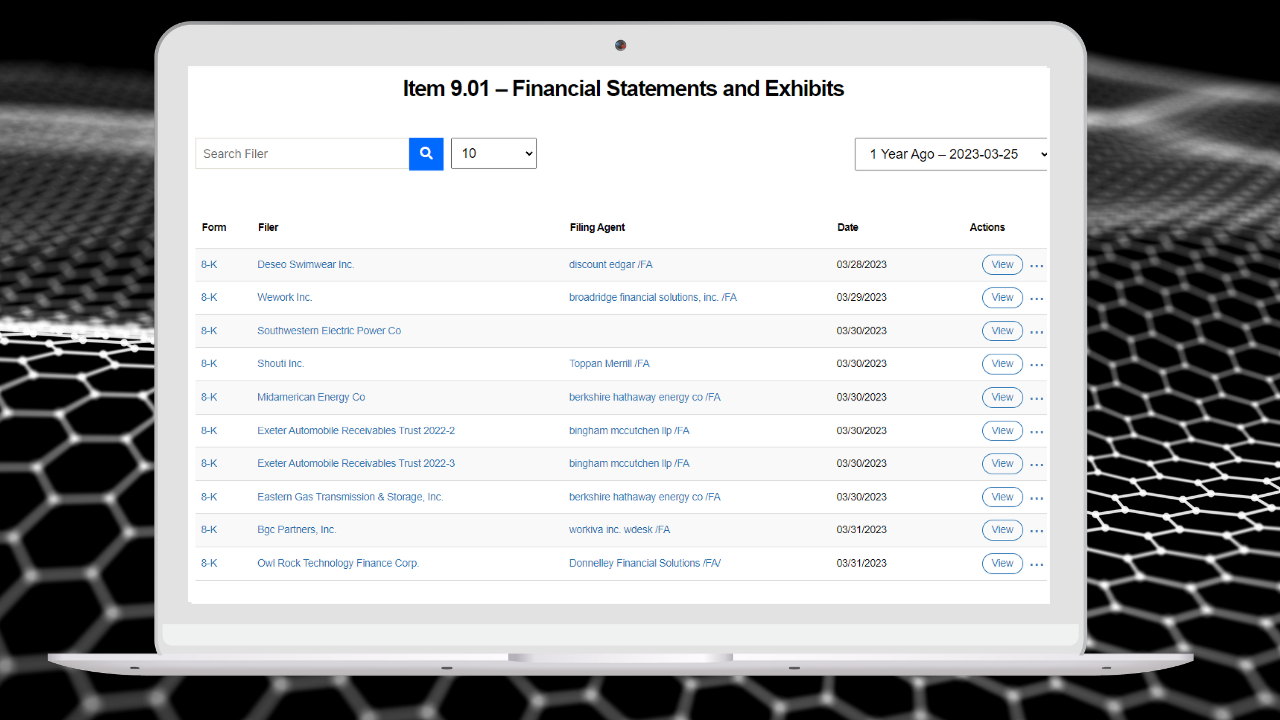Open the Wework Inc. filer link
Image resolution: width=1280 pixels, height=720 pixels.
click(285, 298)
